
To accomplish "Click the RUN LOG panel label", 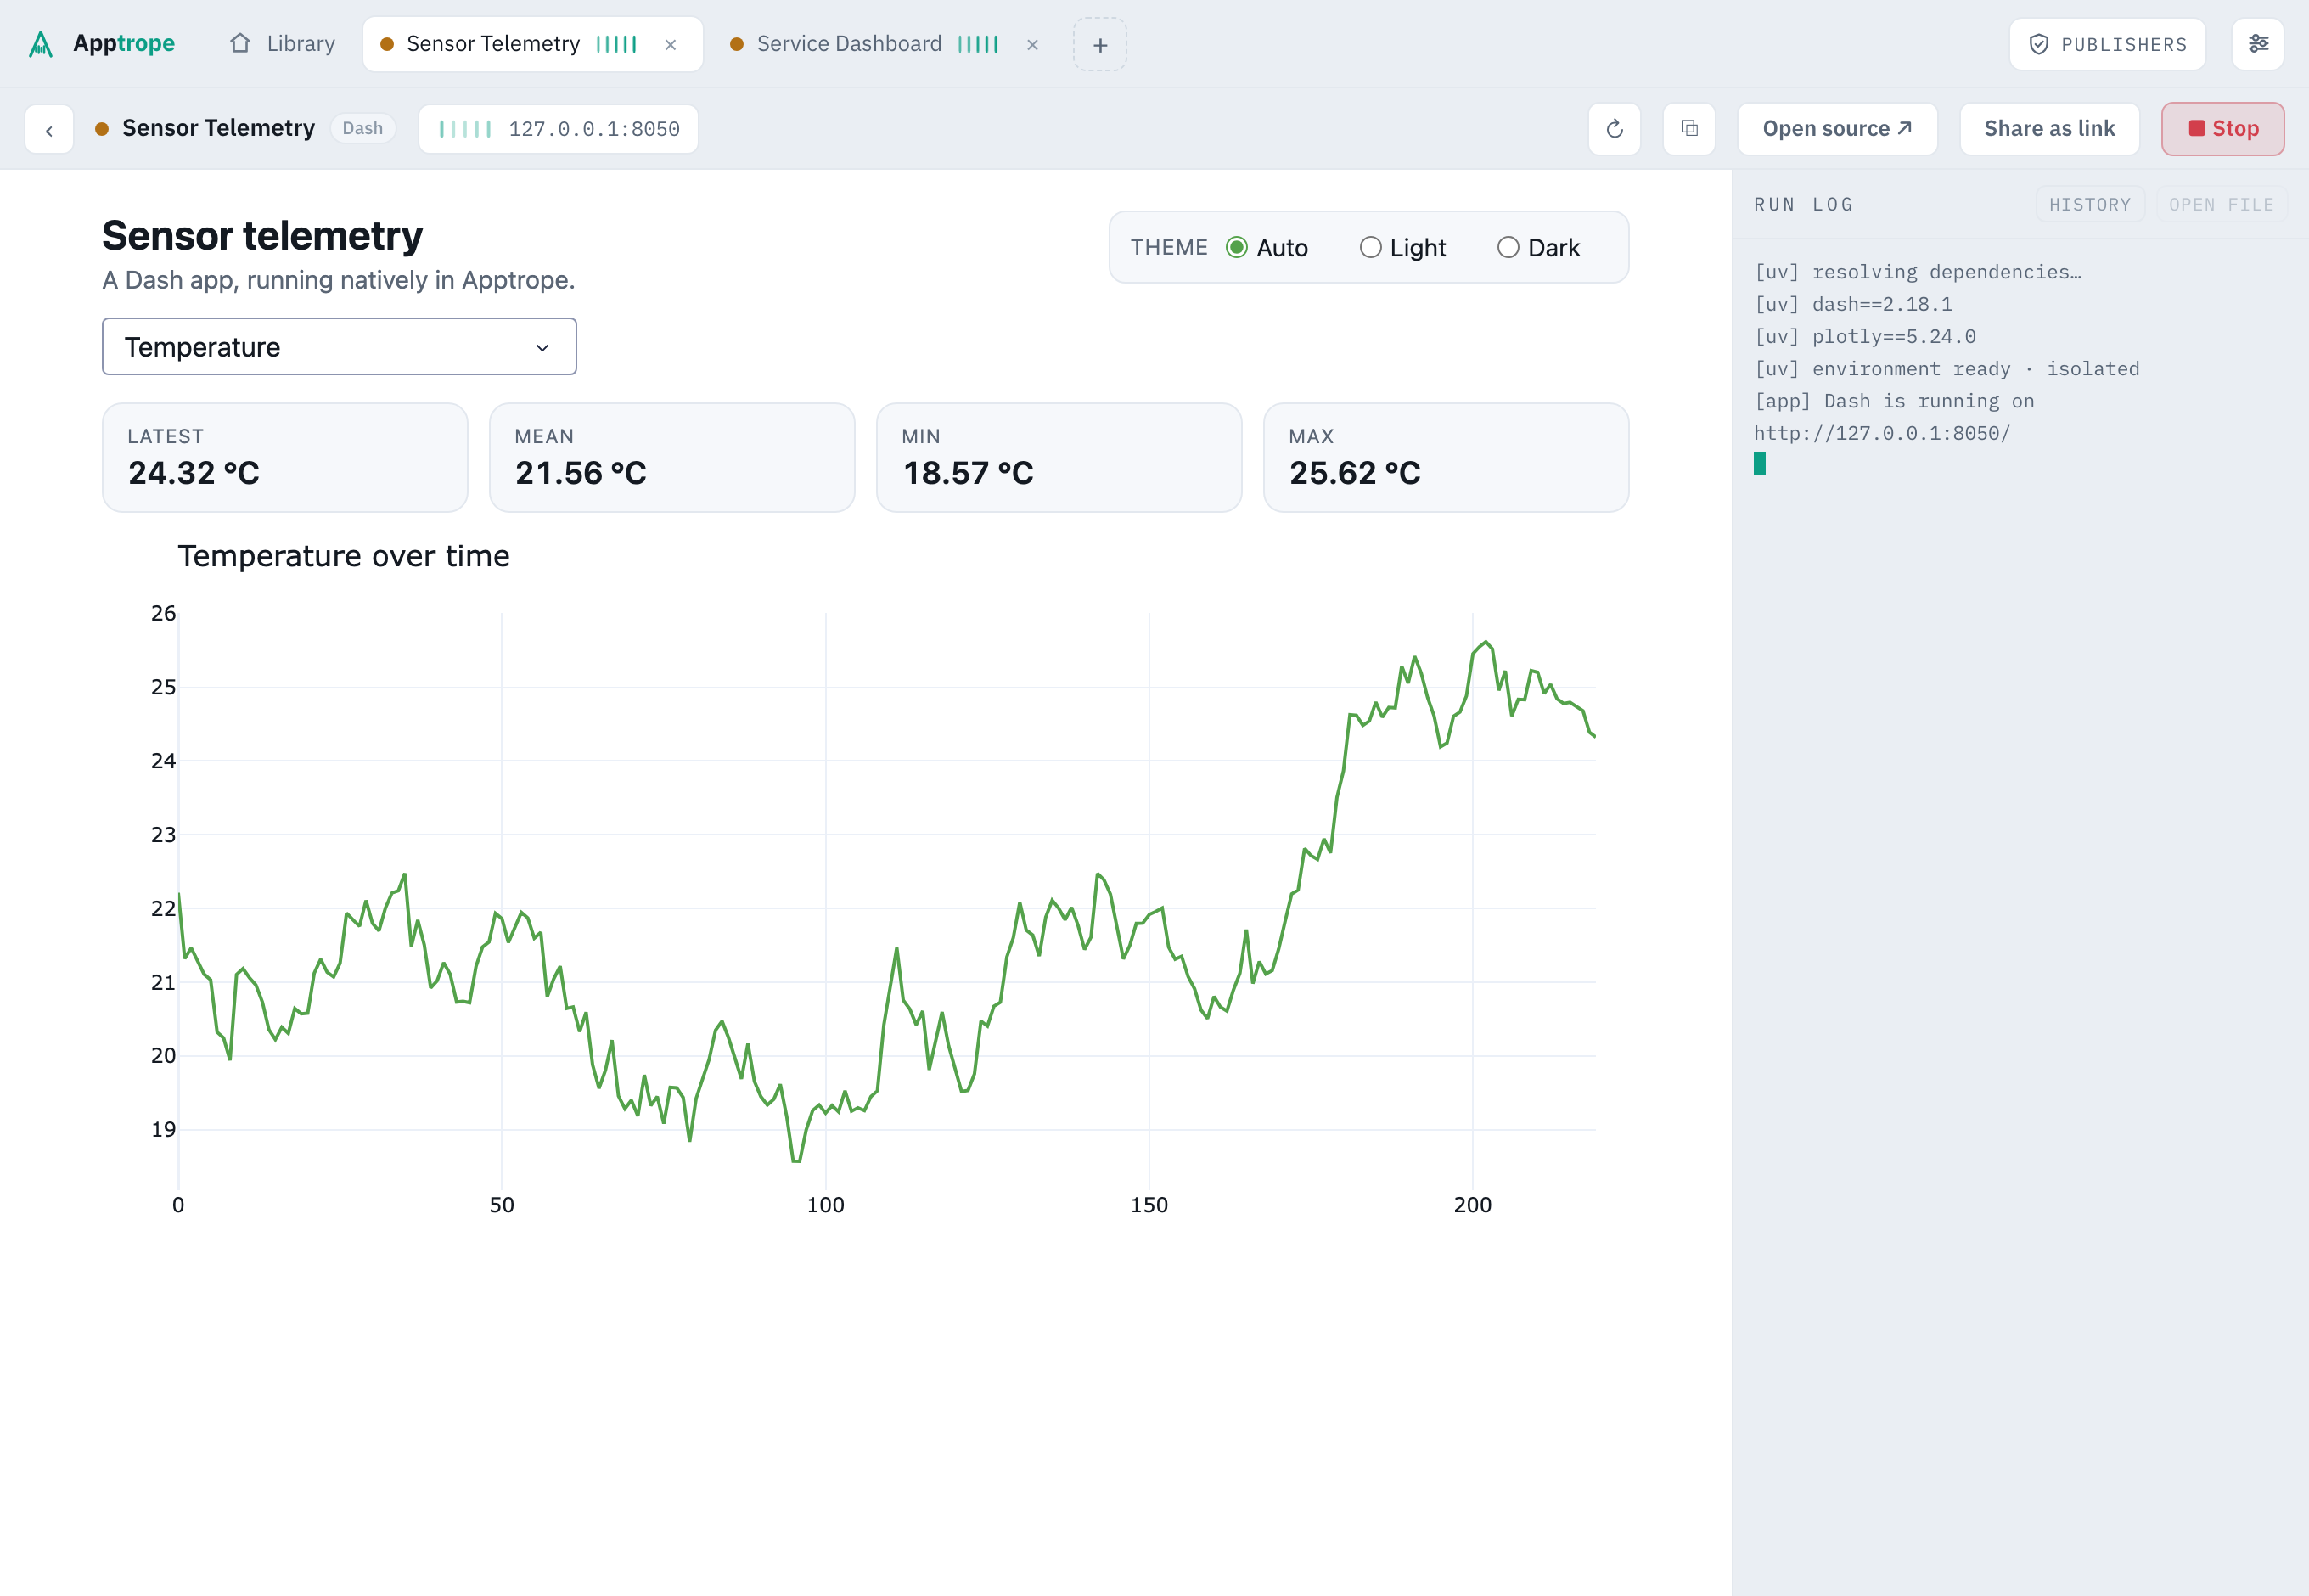I will pos(1804,204).
